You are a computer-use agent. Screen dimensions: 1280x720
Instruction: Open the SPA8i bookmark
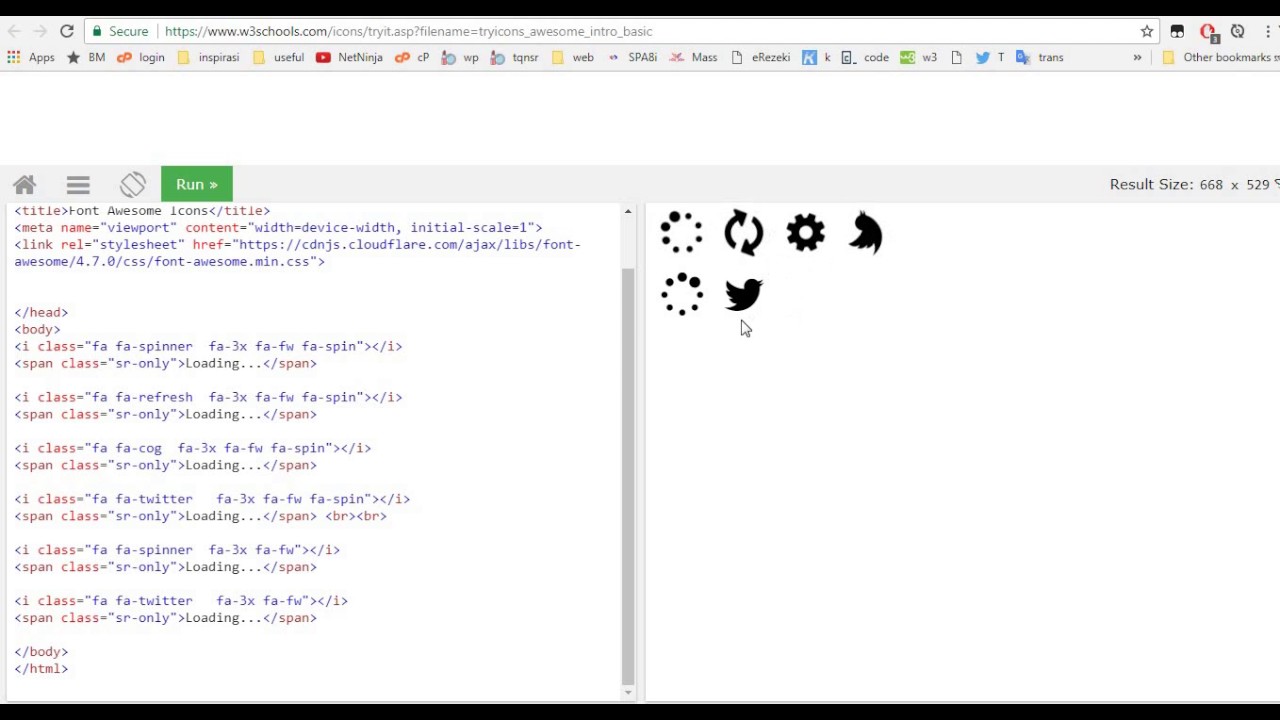pos(632,58)
